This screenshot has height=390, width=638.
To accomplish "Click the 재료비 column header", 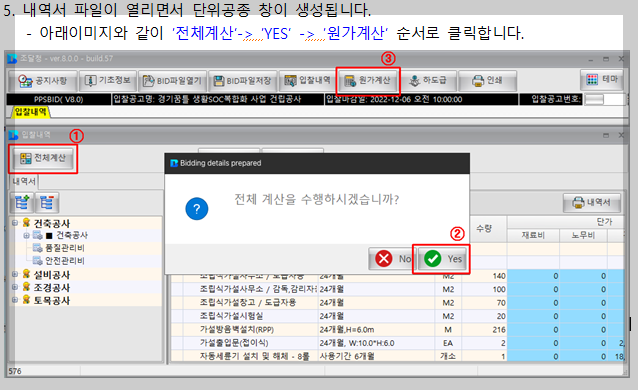I will pos(533,235).
